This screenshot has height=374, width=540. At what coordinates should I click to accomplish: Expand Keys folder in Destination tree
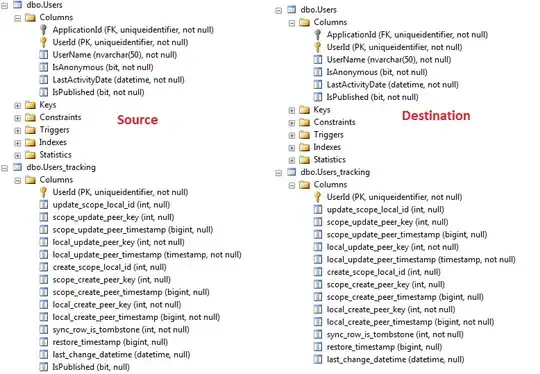[291, 111]
